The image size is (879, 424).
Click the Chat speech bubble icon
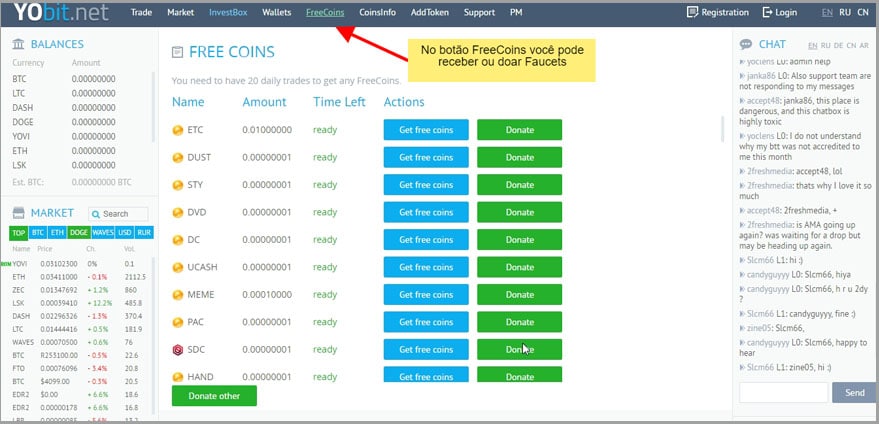pos(746,44)
